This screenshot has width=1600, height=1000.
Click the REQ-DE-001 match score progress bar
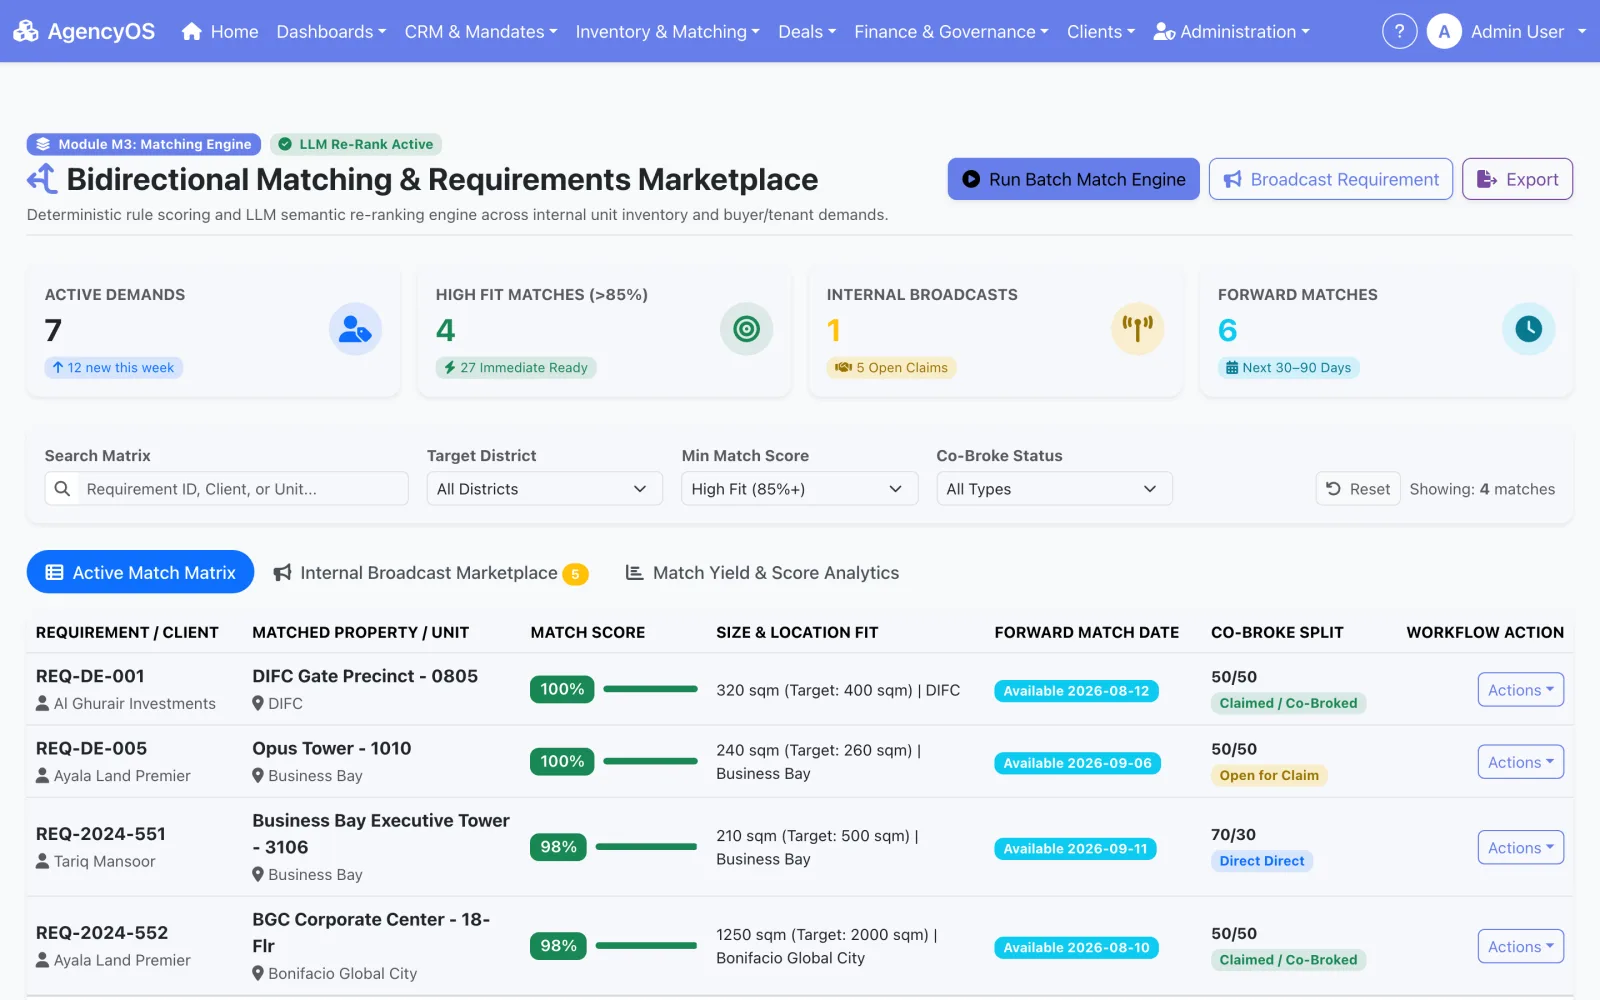click(x=650, y=689)
